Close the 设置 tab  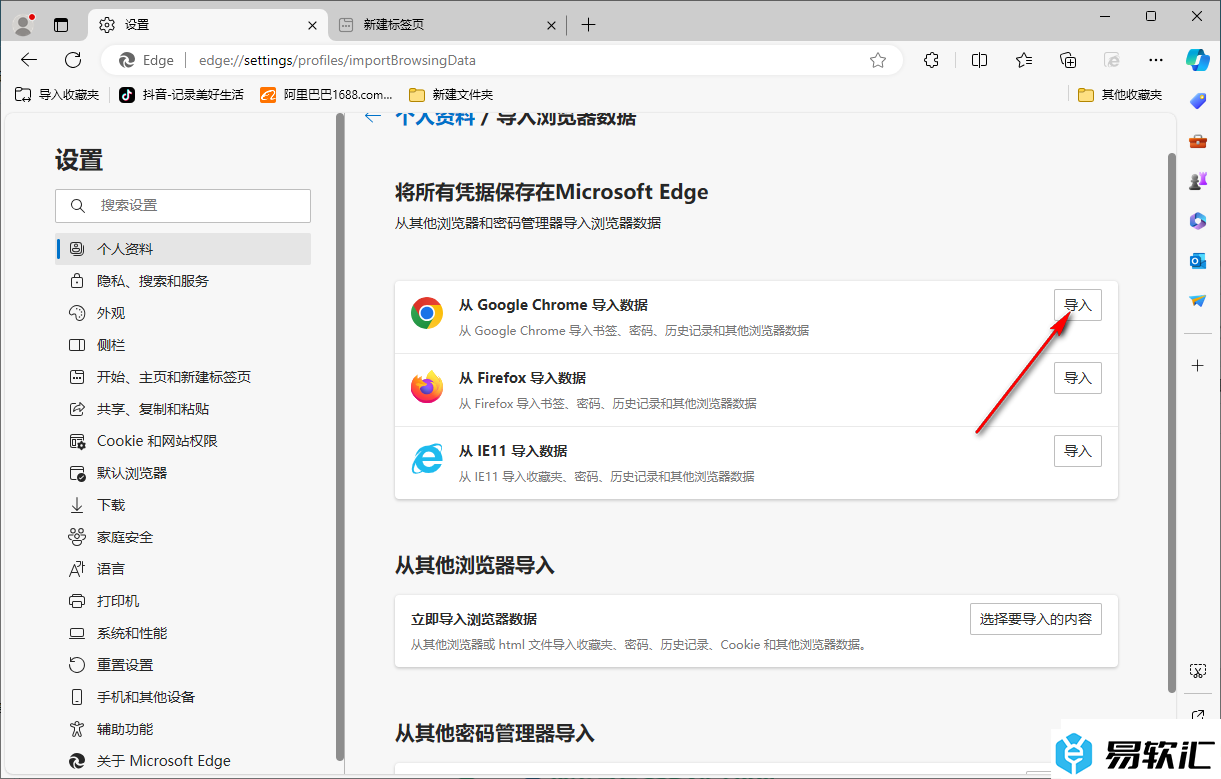click(313, 25)
